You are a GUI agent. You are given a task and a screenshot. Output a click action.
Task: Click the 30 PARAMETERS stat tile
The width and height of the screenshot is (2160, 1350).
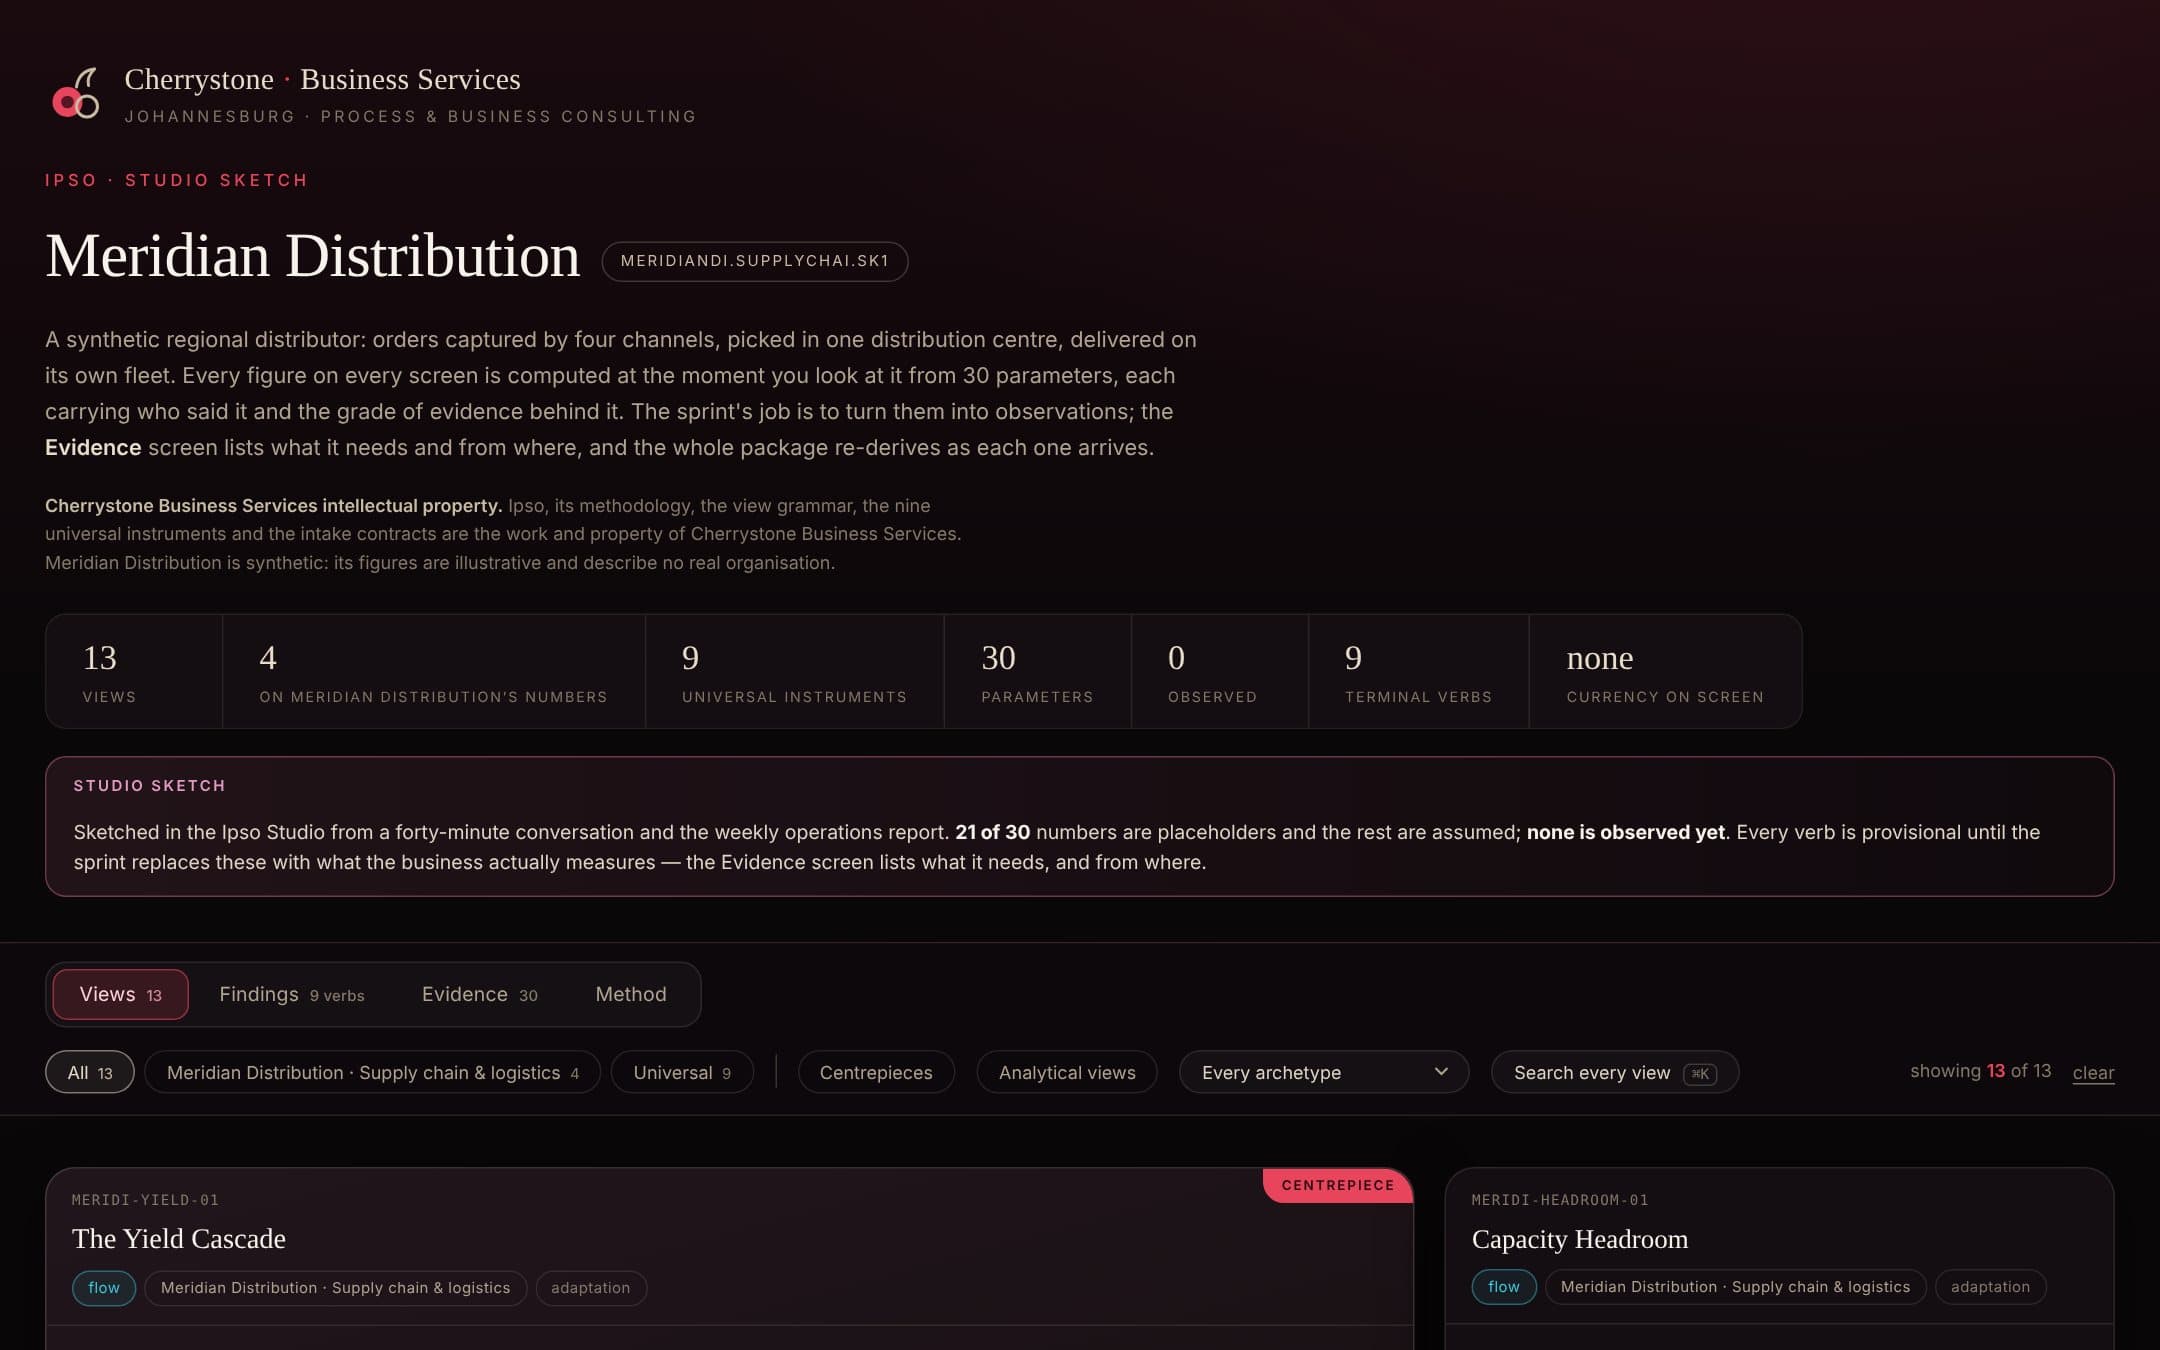[x=1038, y=671]
